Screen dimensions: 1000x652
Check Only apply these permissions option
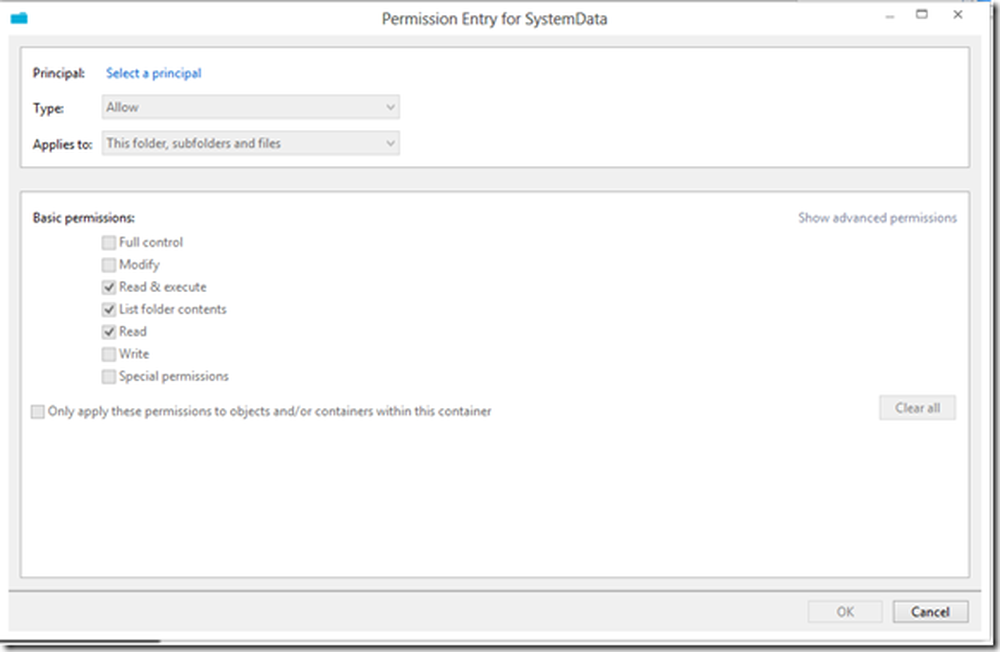(x=38, y=411)
